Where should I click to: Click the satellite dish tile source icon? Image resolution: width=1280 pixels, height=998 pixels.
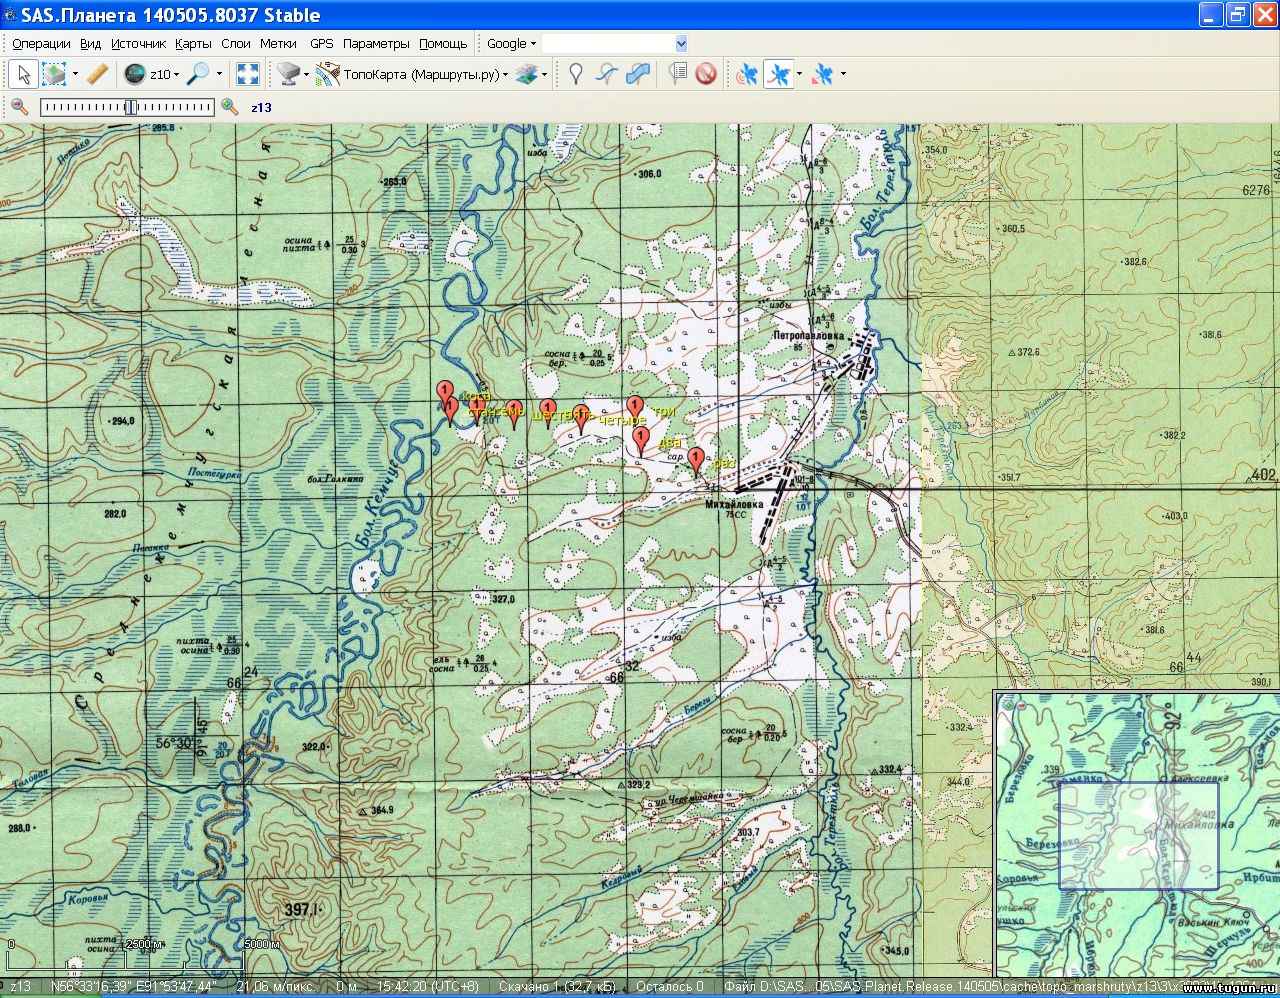(x=288, y=74)
